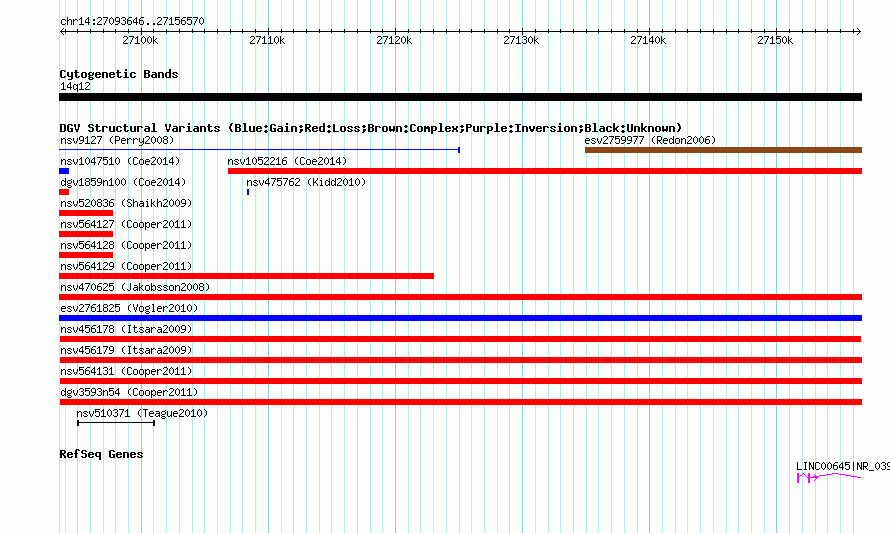This screenshot has width=890, height=533.
Task: Click the nsv470625 (Jakobsson2008) label
Action: pos(135,287)
